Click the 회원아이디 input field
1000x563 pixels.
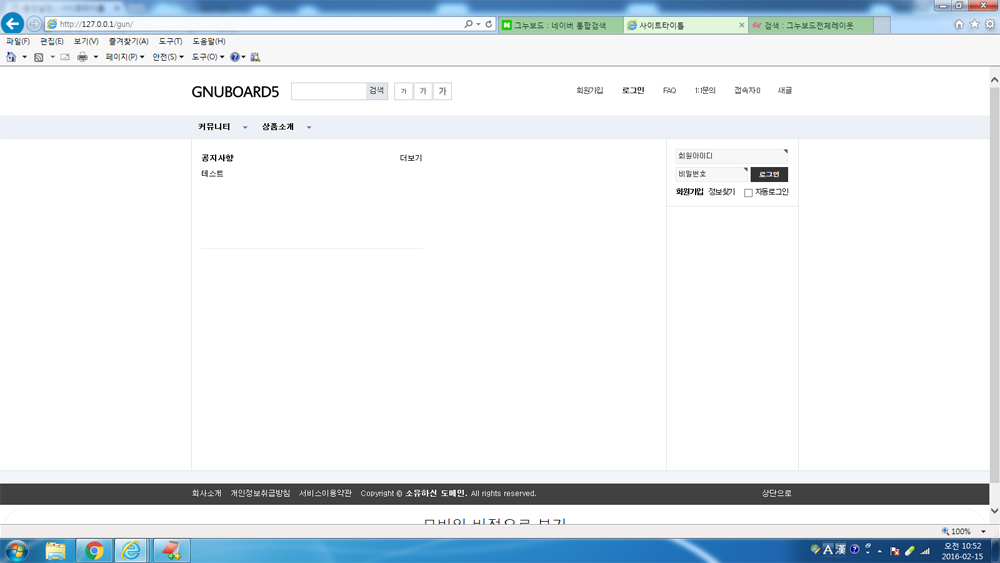pos(730,156)
